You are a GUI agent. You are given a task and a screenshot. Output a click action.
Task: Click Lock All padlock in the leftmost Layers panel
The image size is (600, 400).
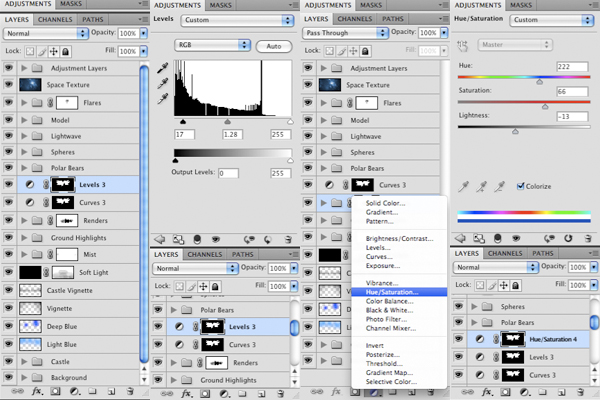coord(65,51)
